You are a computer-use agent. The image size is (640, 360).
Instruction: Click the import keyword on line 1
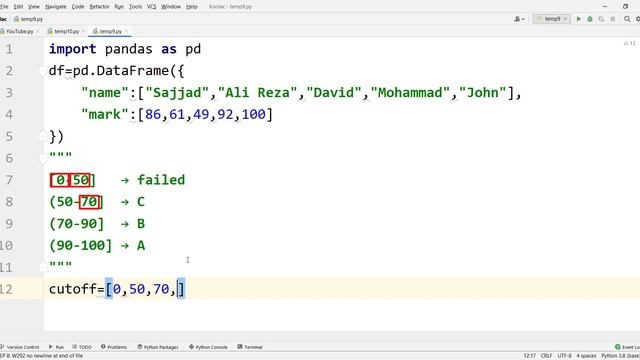(x=73, y=49)
